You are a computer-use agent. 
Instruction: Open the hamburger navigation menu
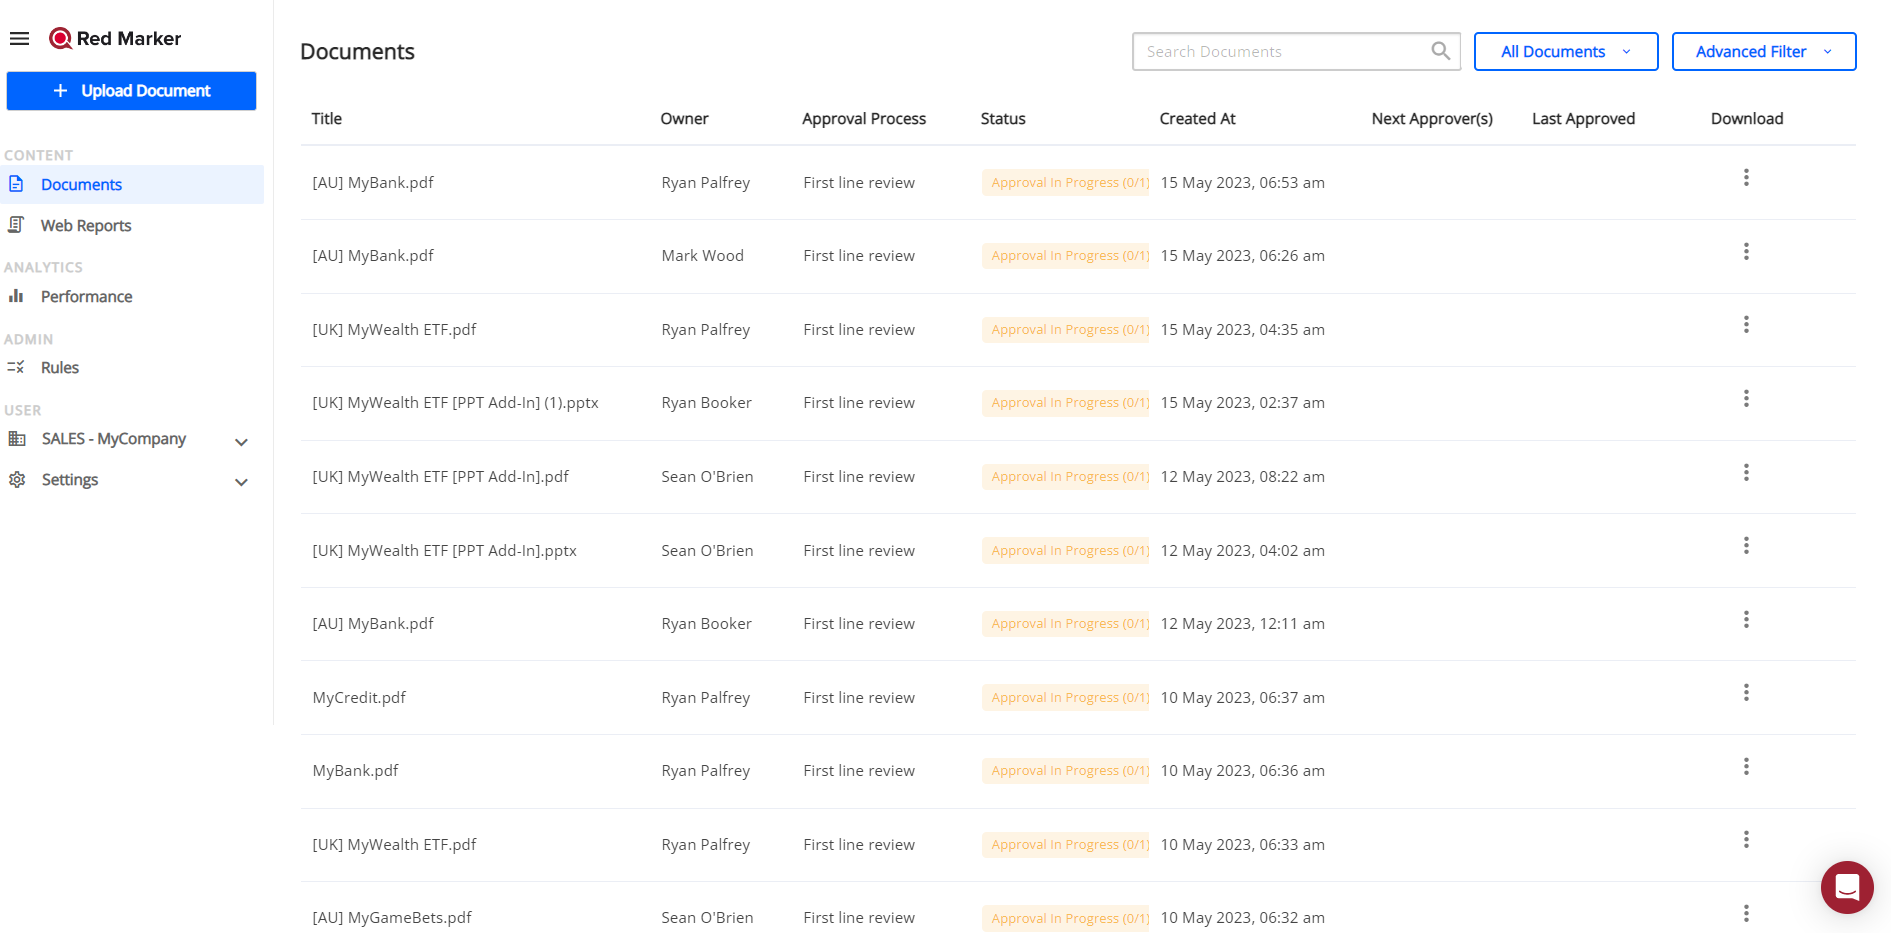(19, 39)
